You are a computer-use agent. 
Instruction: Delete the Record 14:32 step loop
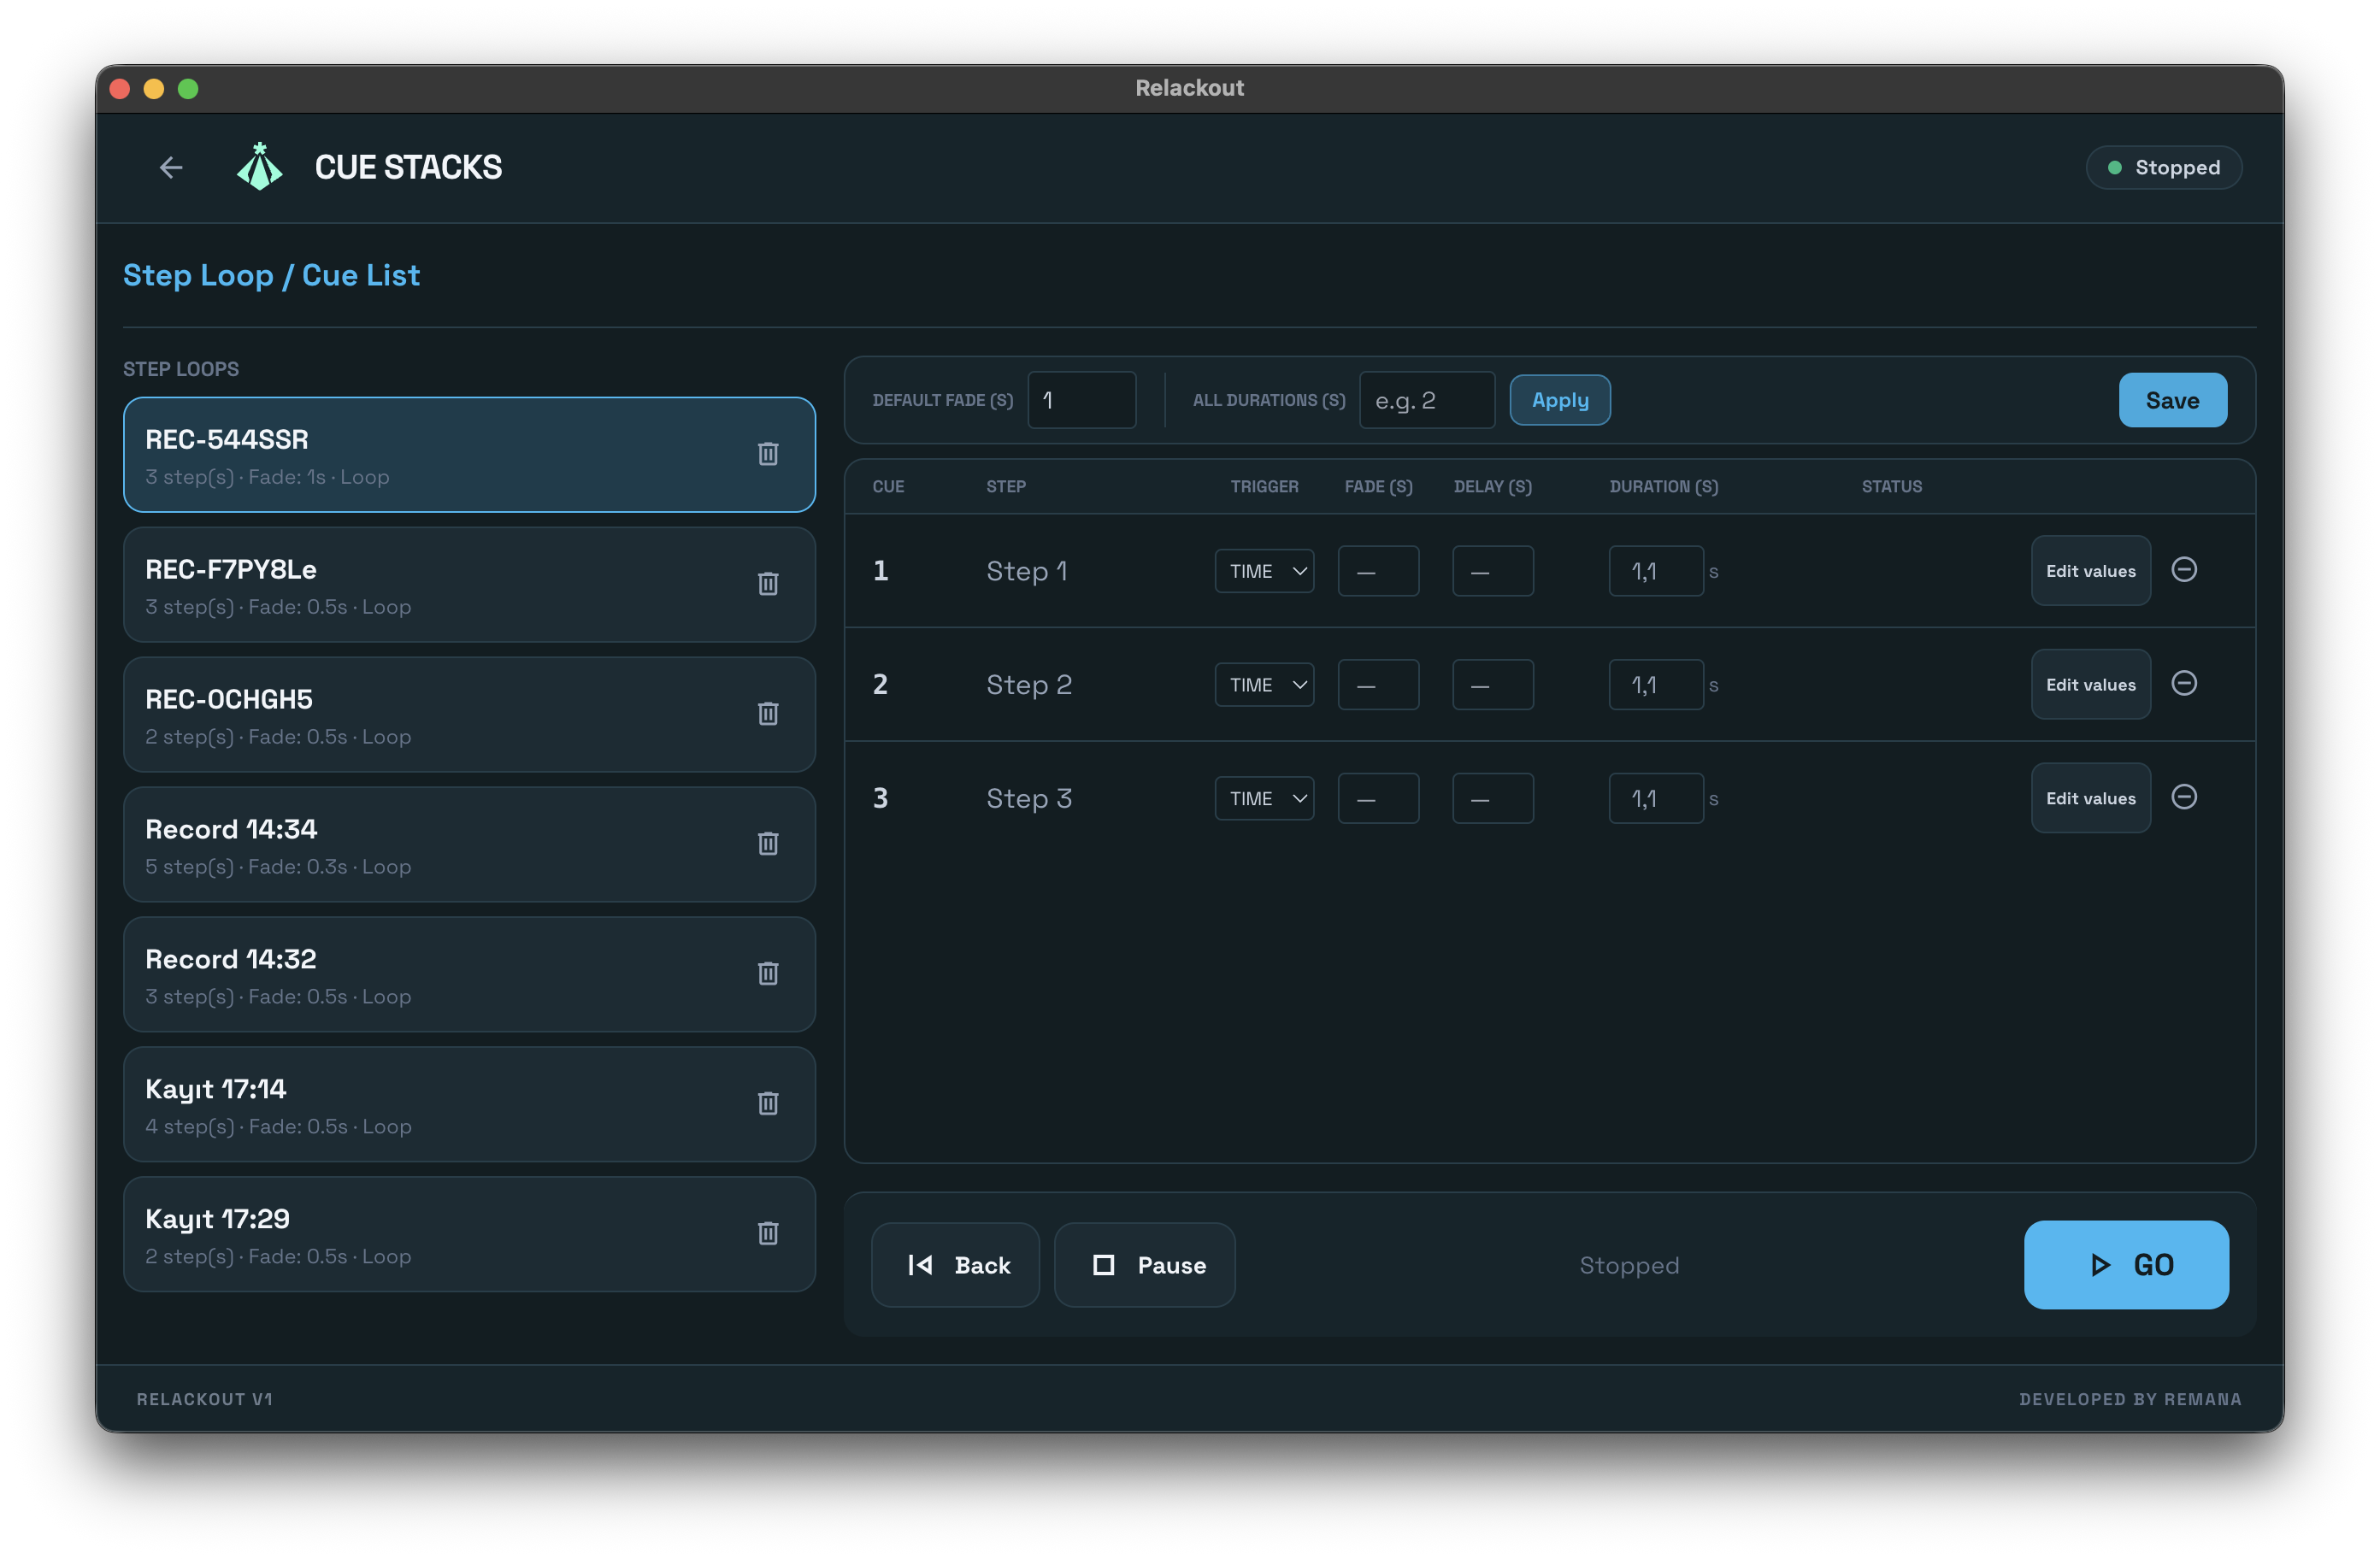pos(768,974)
